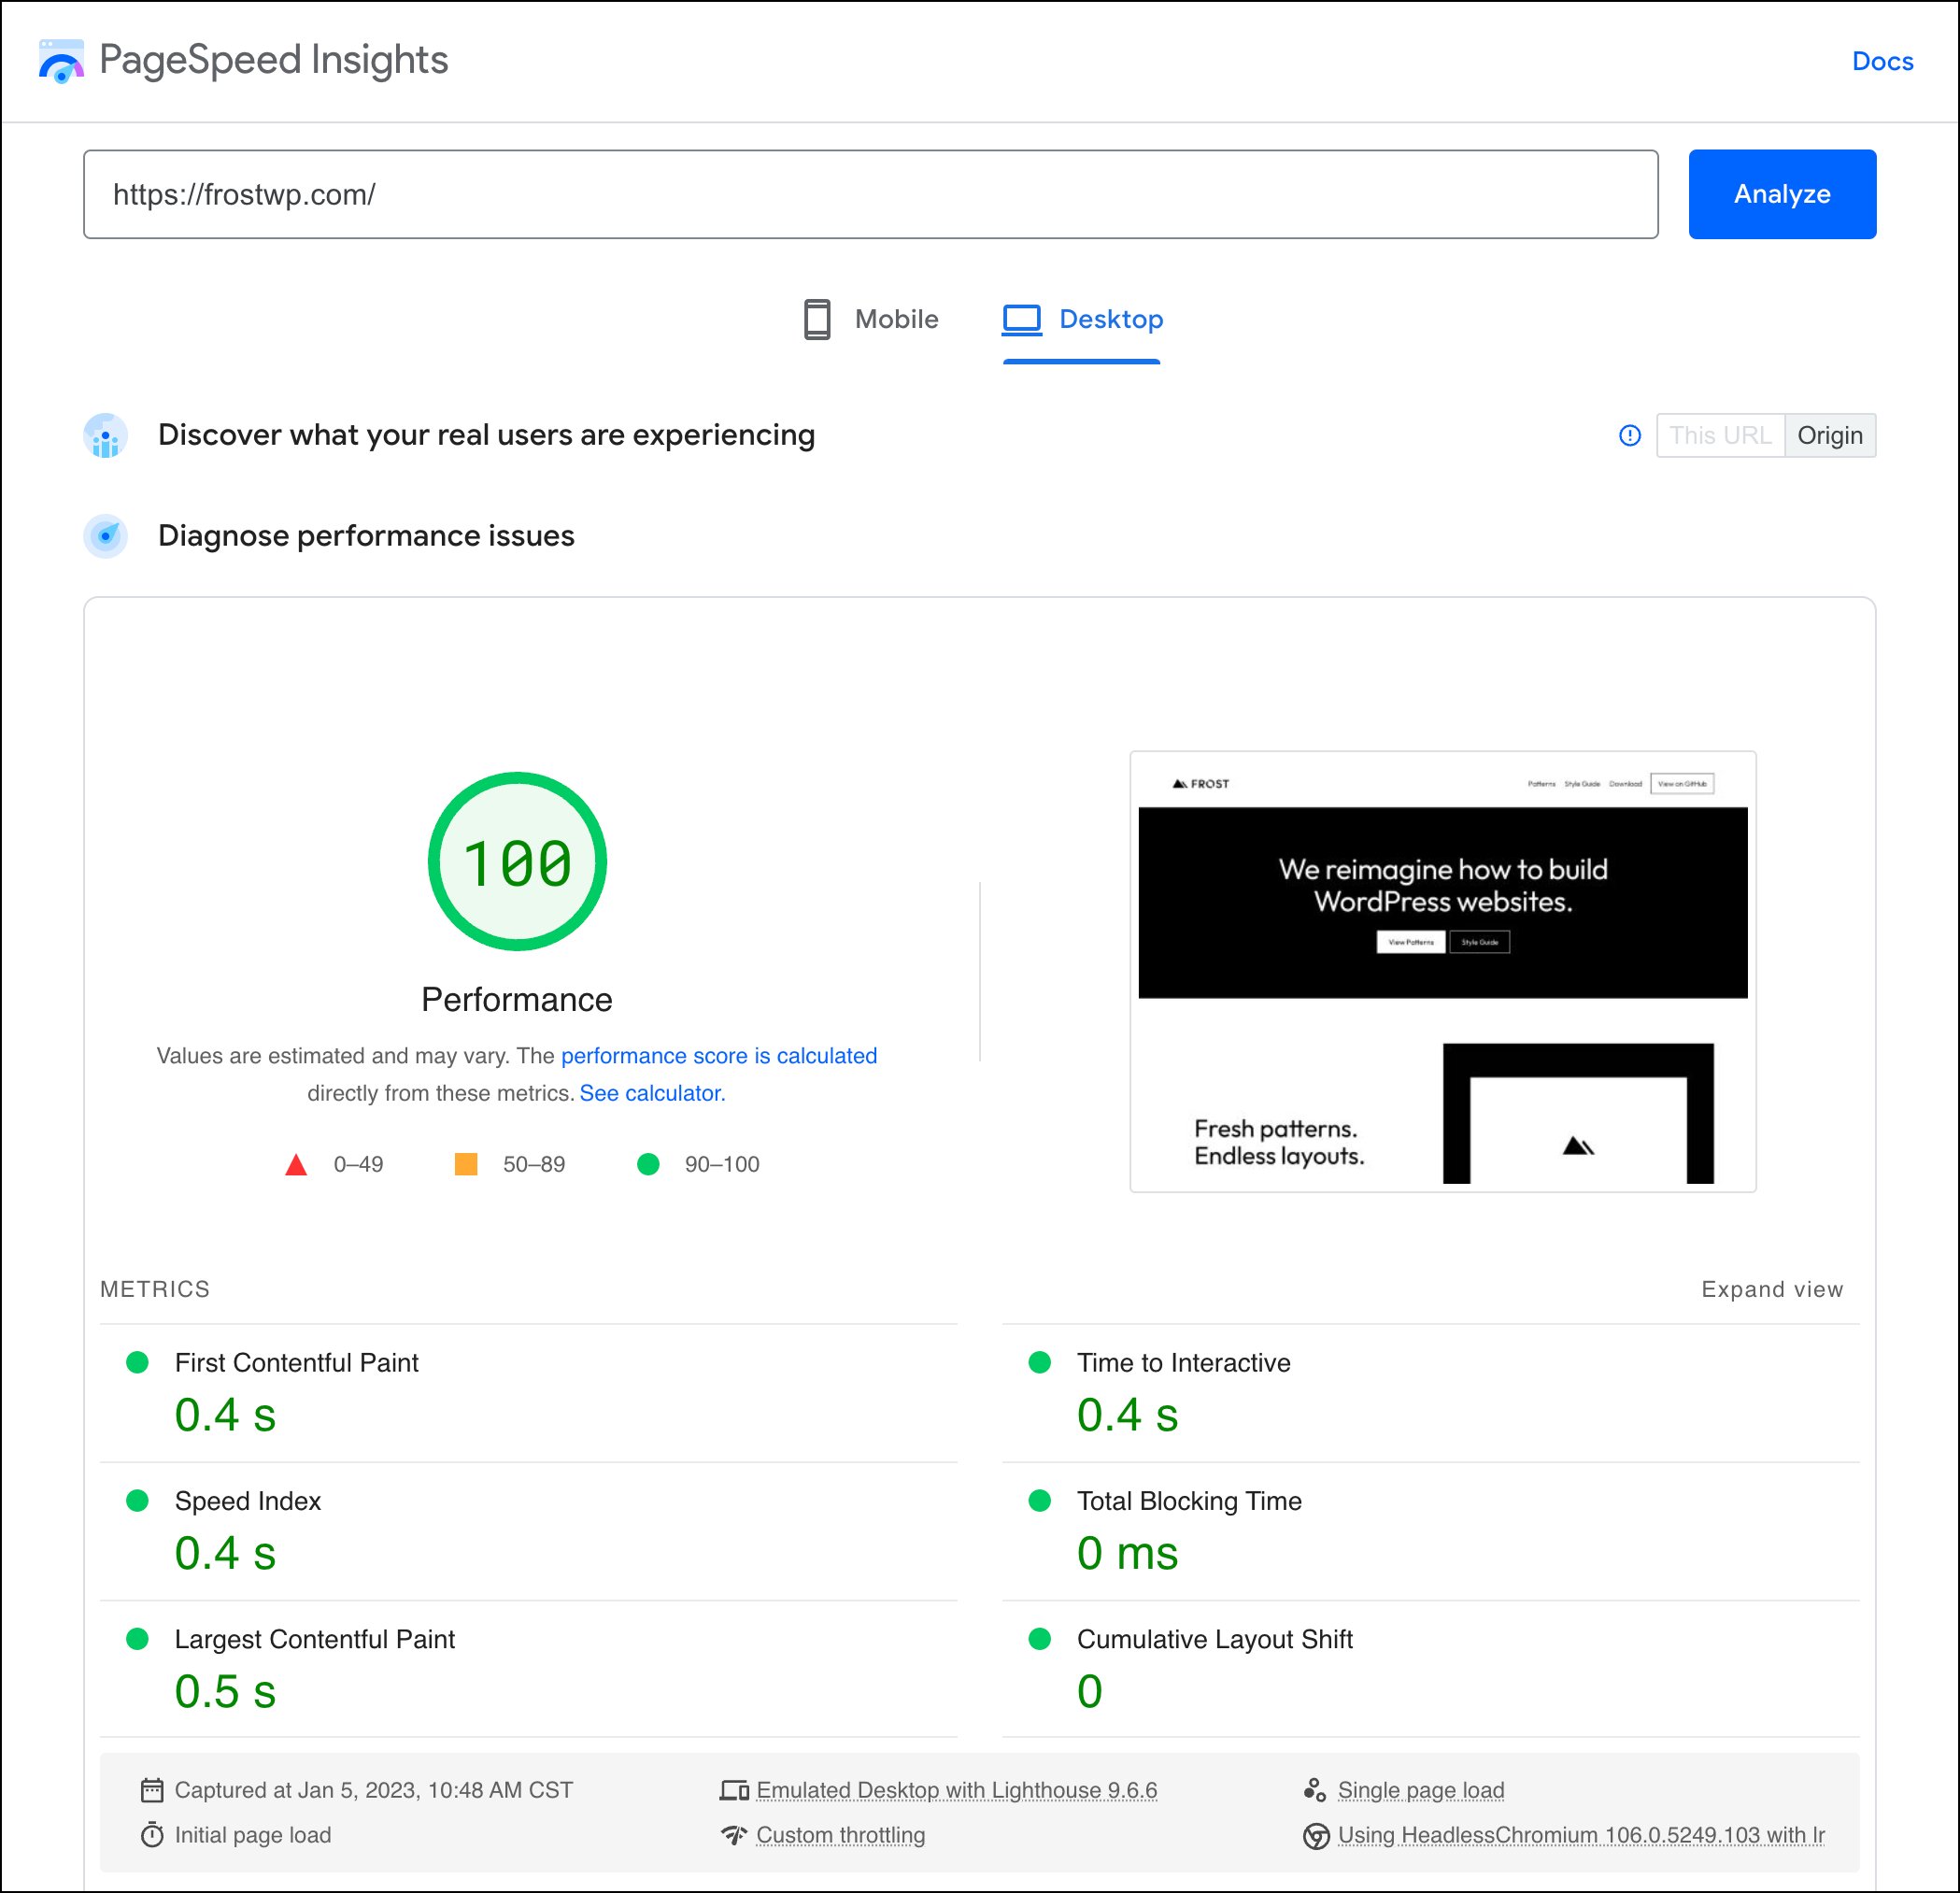Select the This URL toggle option
Viewport: 1960px width, 1893px height.
coord(1720,436)
